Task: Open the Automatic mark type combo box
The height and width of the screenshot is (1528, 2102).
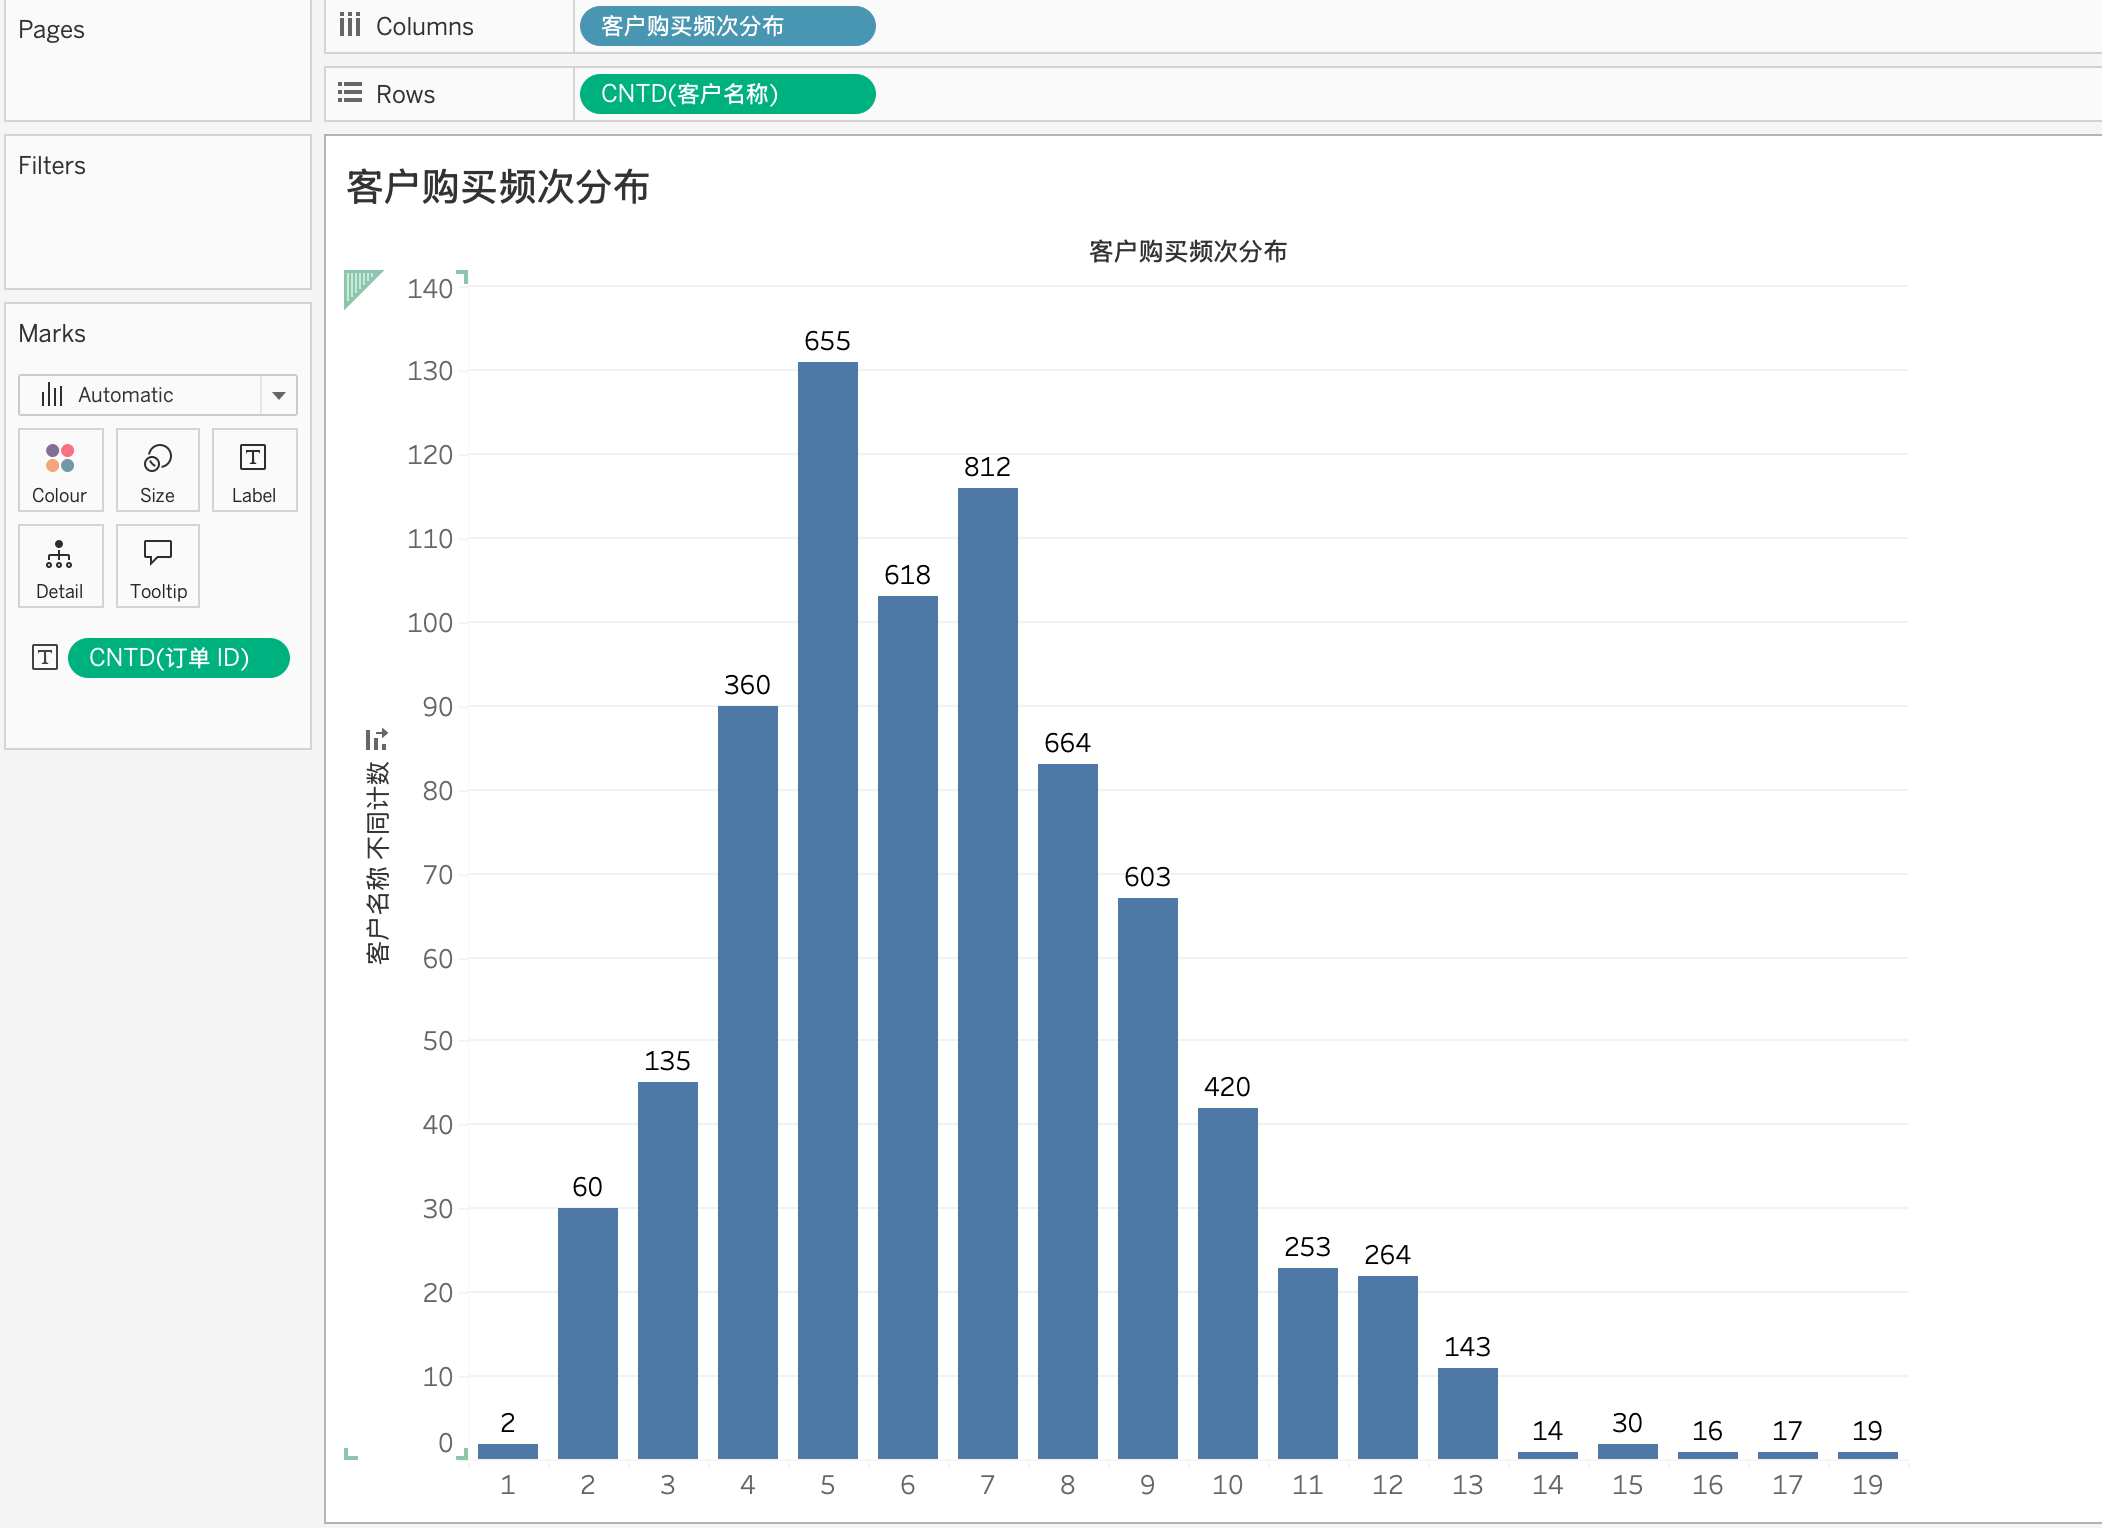Action: click(x=140, y=395)
